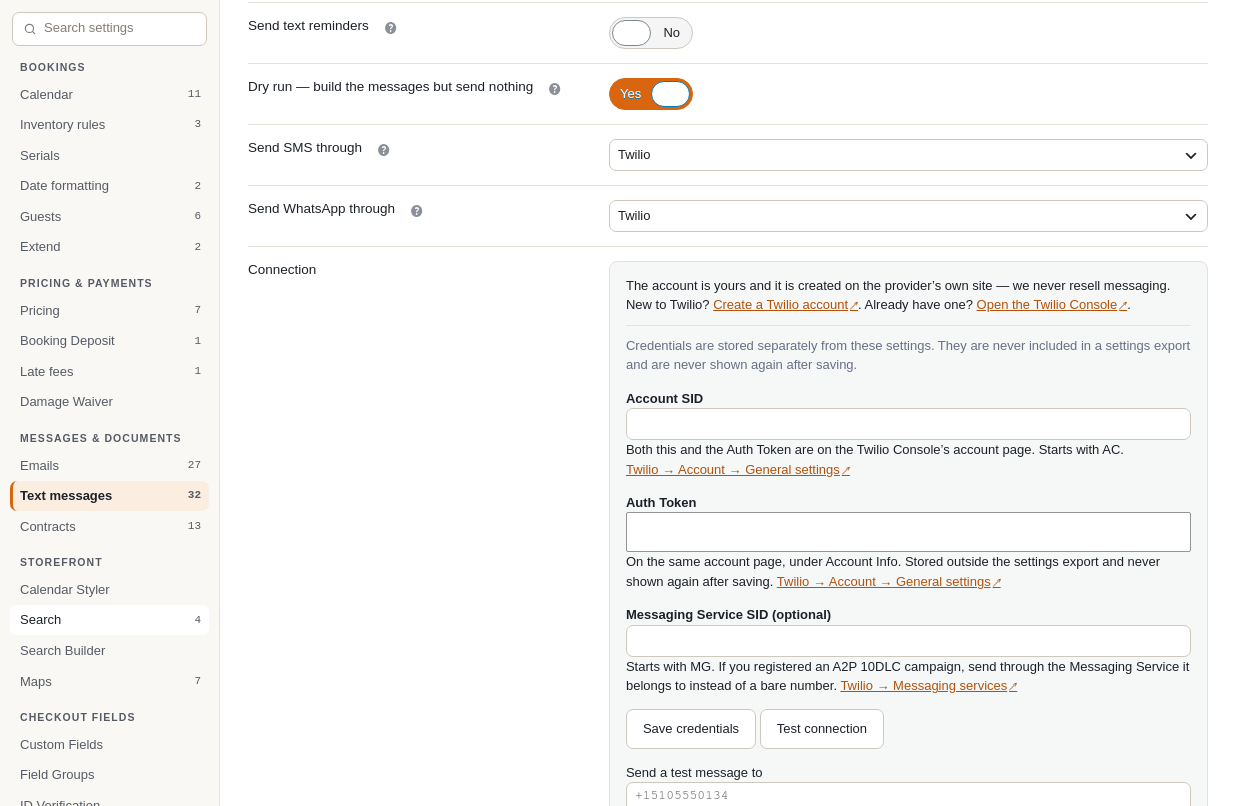Open the Twilio Console link
1236x806 pixels.
pos(1052,305)
